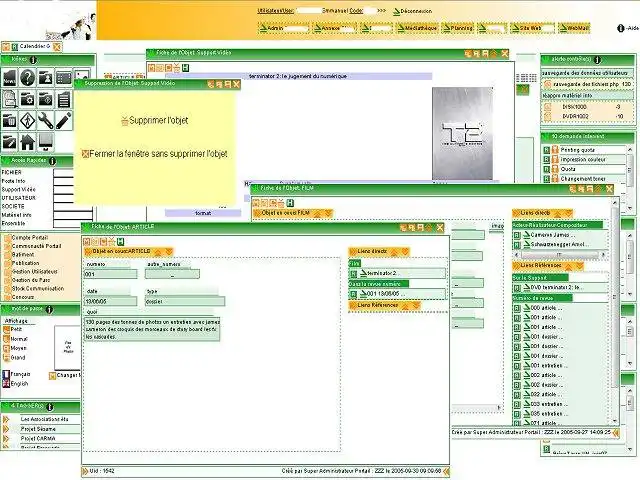This screenshot has height=480, width=640.
Task: Open Gestion Utilisateur tree item
Action: click(x=31, y=271)
